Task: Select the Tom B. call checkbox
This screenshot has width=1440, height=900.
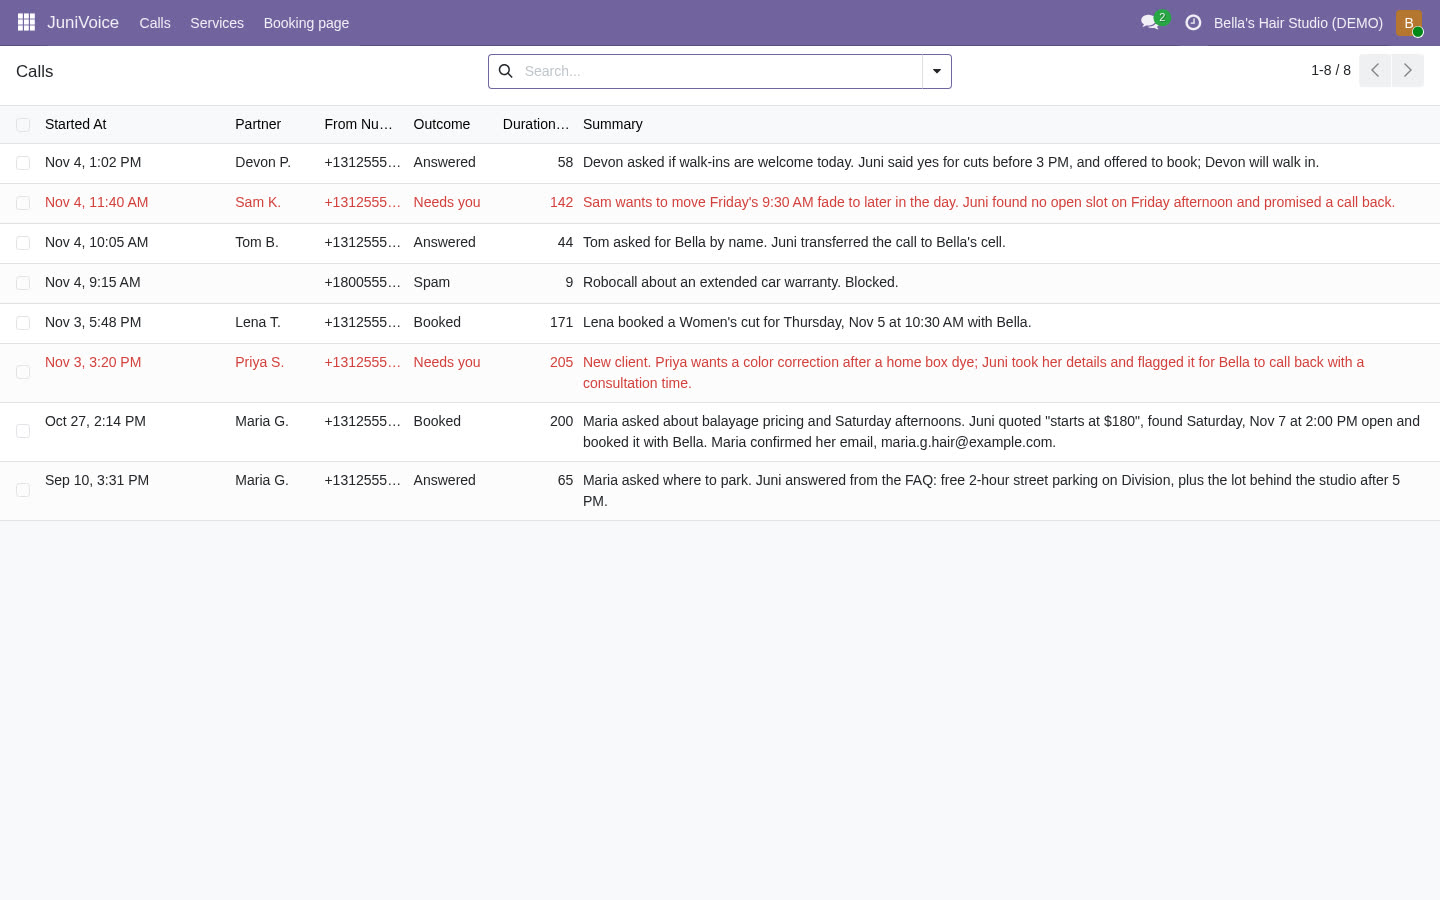Action: pyautogui.click(x=23, y=243)
